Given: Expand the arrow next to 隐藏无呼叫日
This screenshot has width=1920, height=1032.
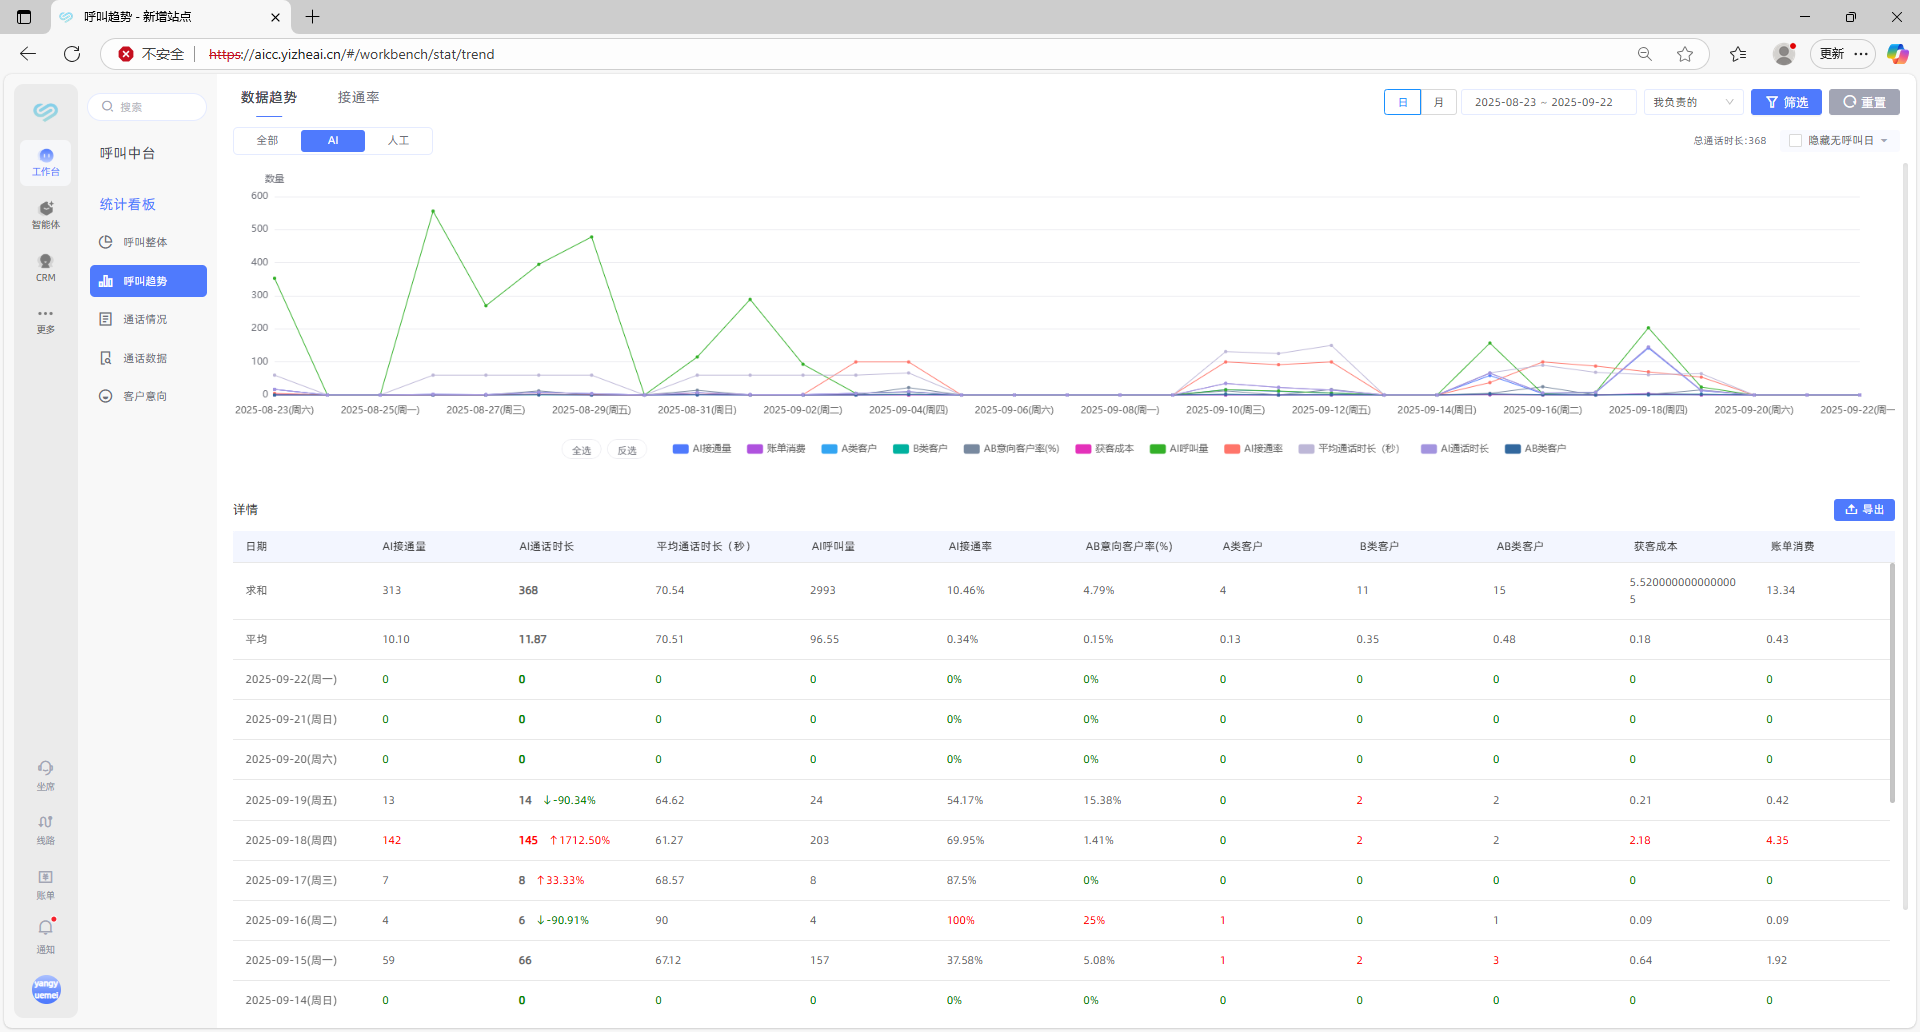Looking at the screenshot, I should pyautogui.click(x=1884, y=141).
